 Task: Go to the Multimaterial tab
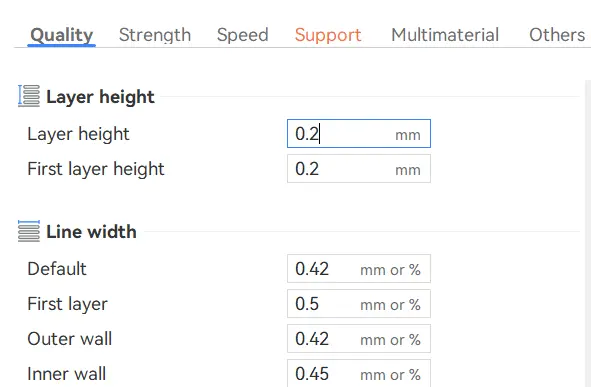pyautogui.click(x=445, y=35)
